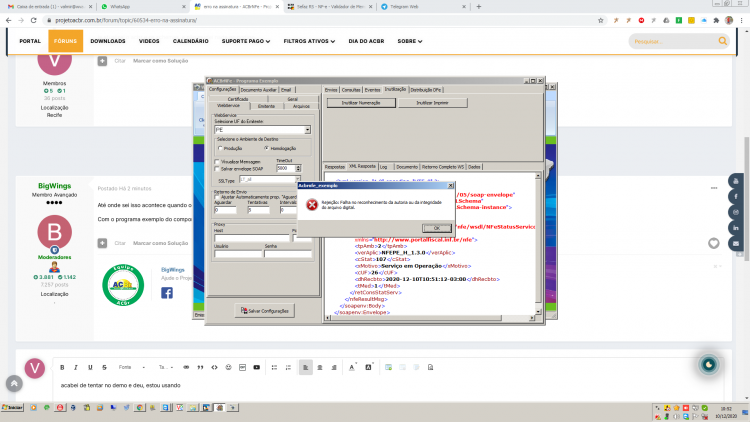Click the Facebook icon in BigWings' signature
Image resolution: width=750 pixels, height=422 pixels.
(167, 293)
